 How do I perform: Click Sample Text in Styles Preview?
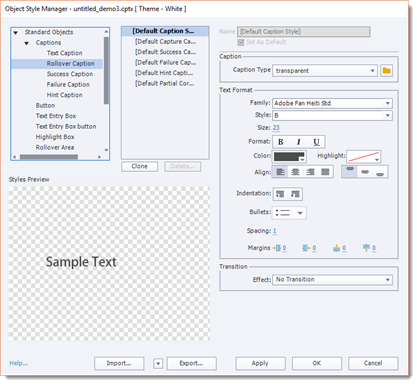tap(81, 262)
